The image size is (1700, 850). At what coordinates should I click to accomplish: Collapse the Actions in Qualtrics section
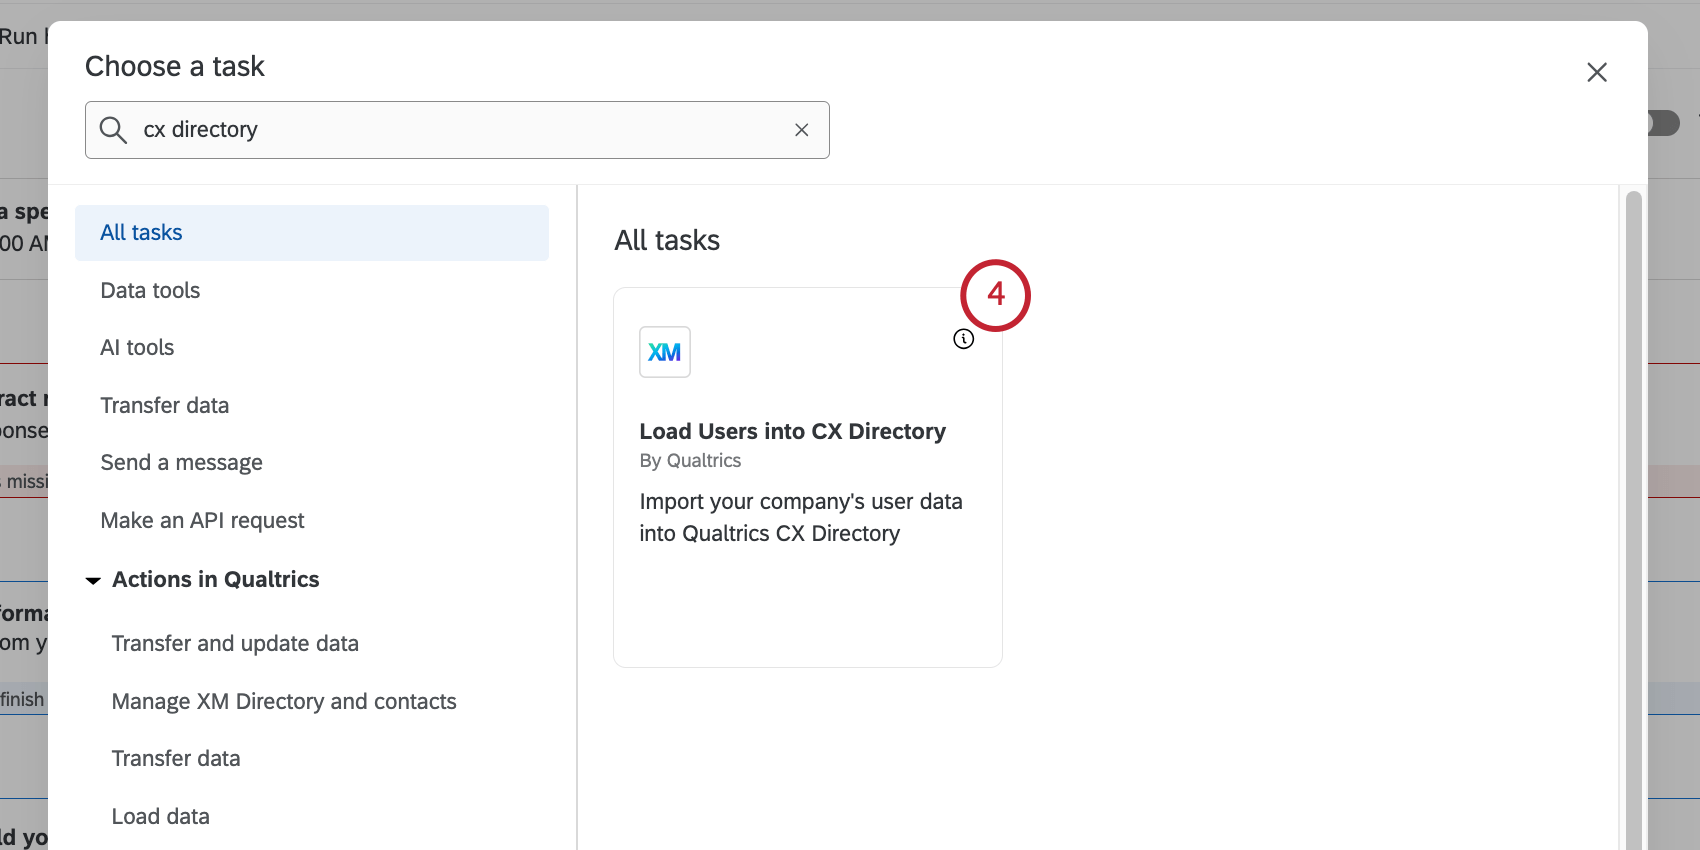point(93,580)
